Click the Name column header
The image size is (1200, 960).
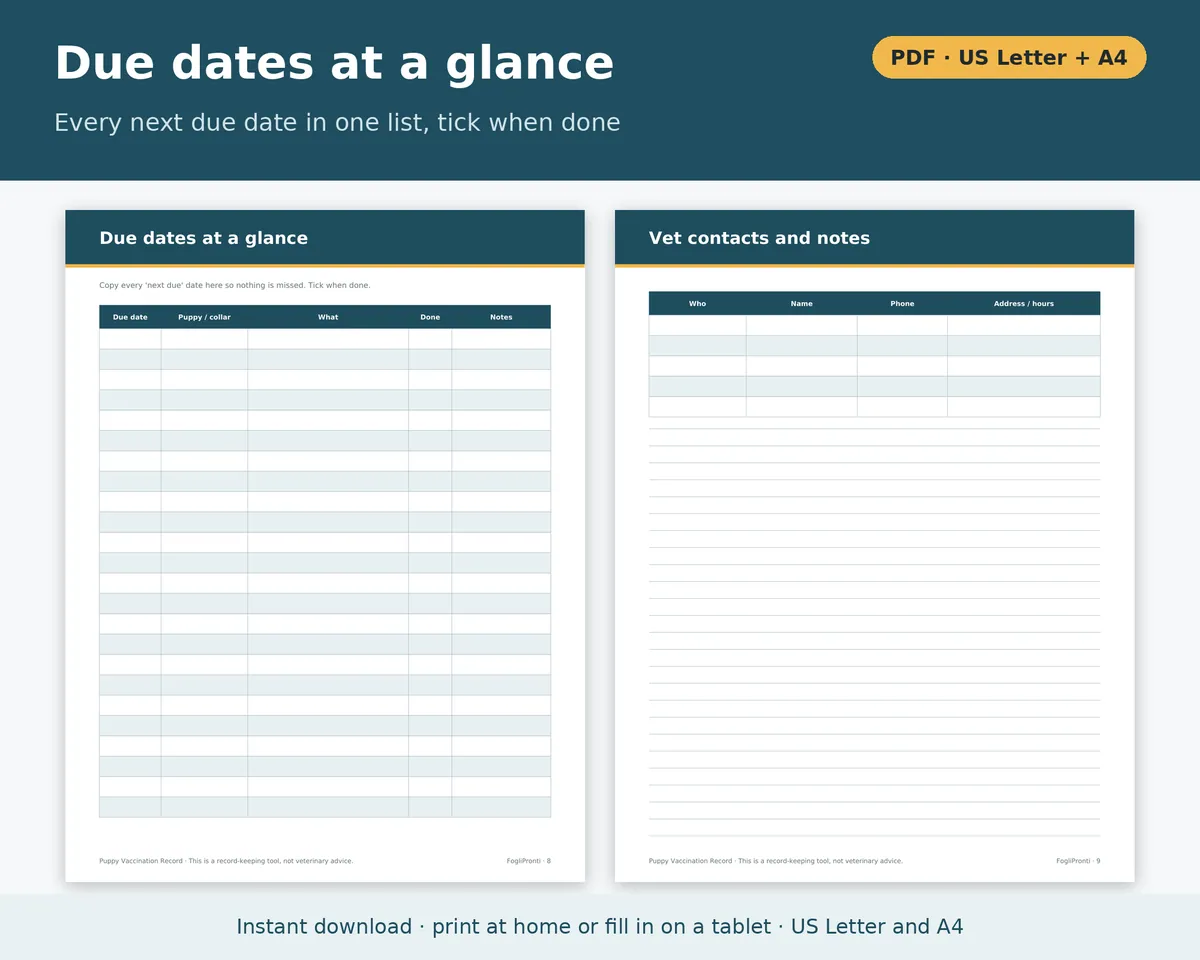(x=802, y=304)
